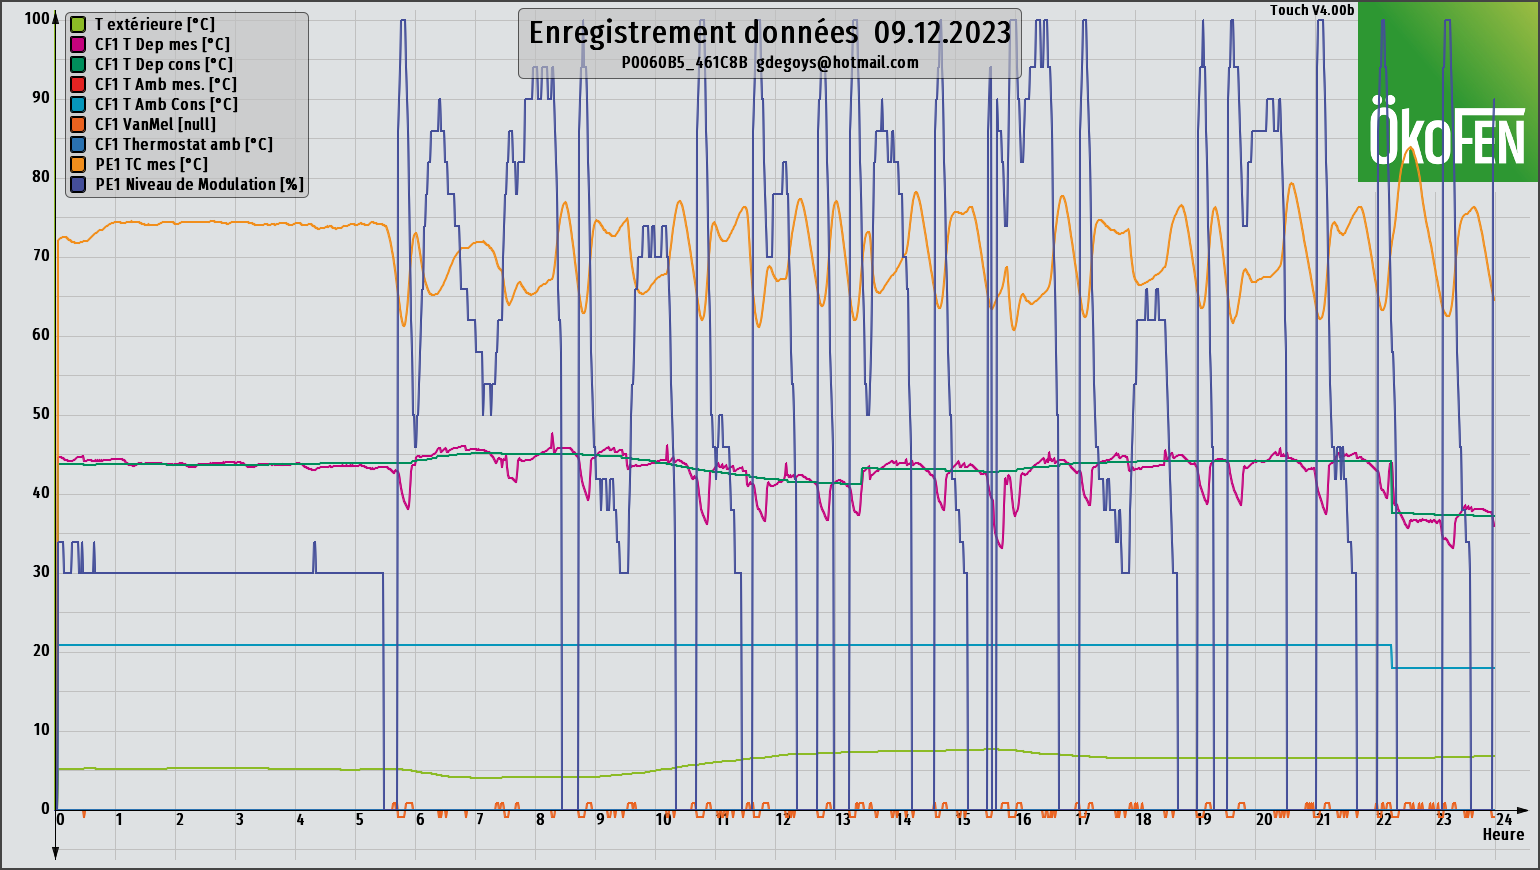Click the hour 9 tick label
Screen dimensions: 1540x870
pyautogui.click(x=600, y=819)
